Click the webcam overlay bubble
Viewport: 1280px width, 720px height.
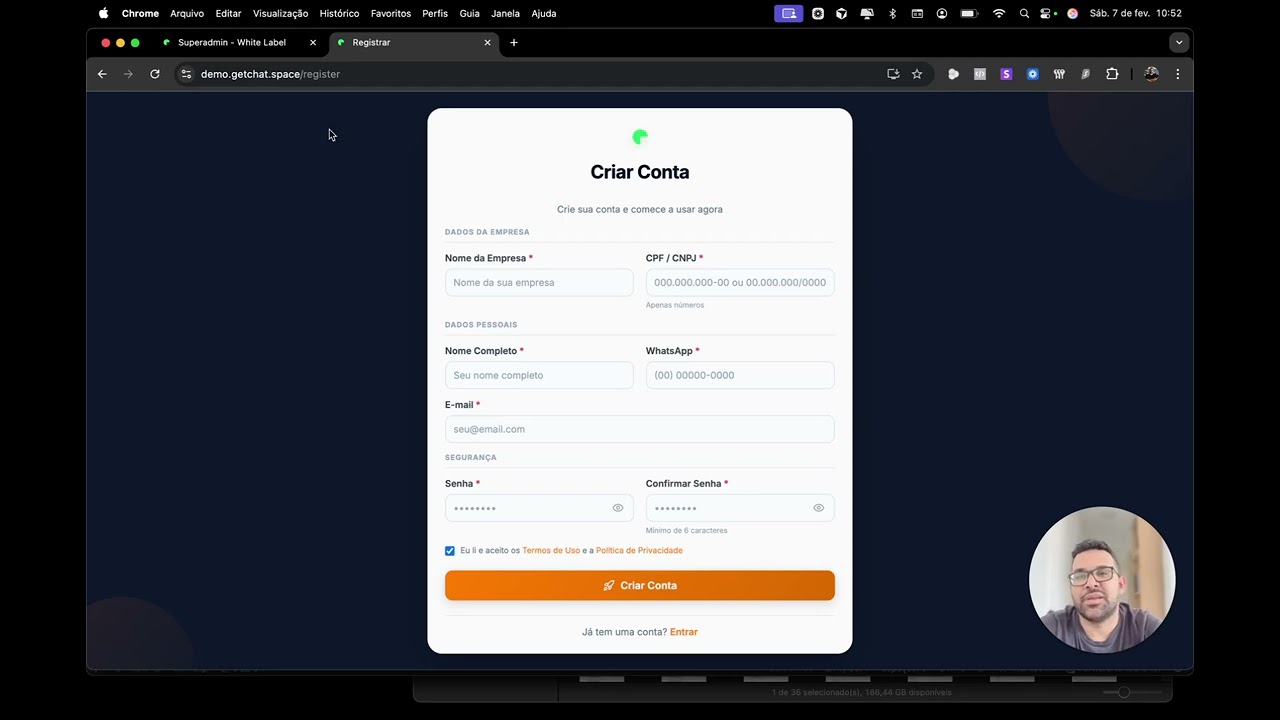click(x=1102, y=580)
